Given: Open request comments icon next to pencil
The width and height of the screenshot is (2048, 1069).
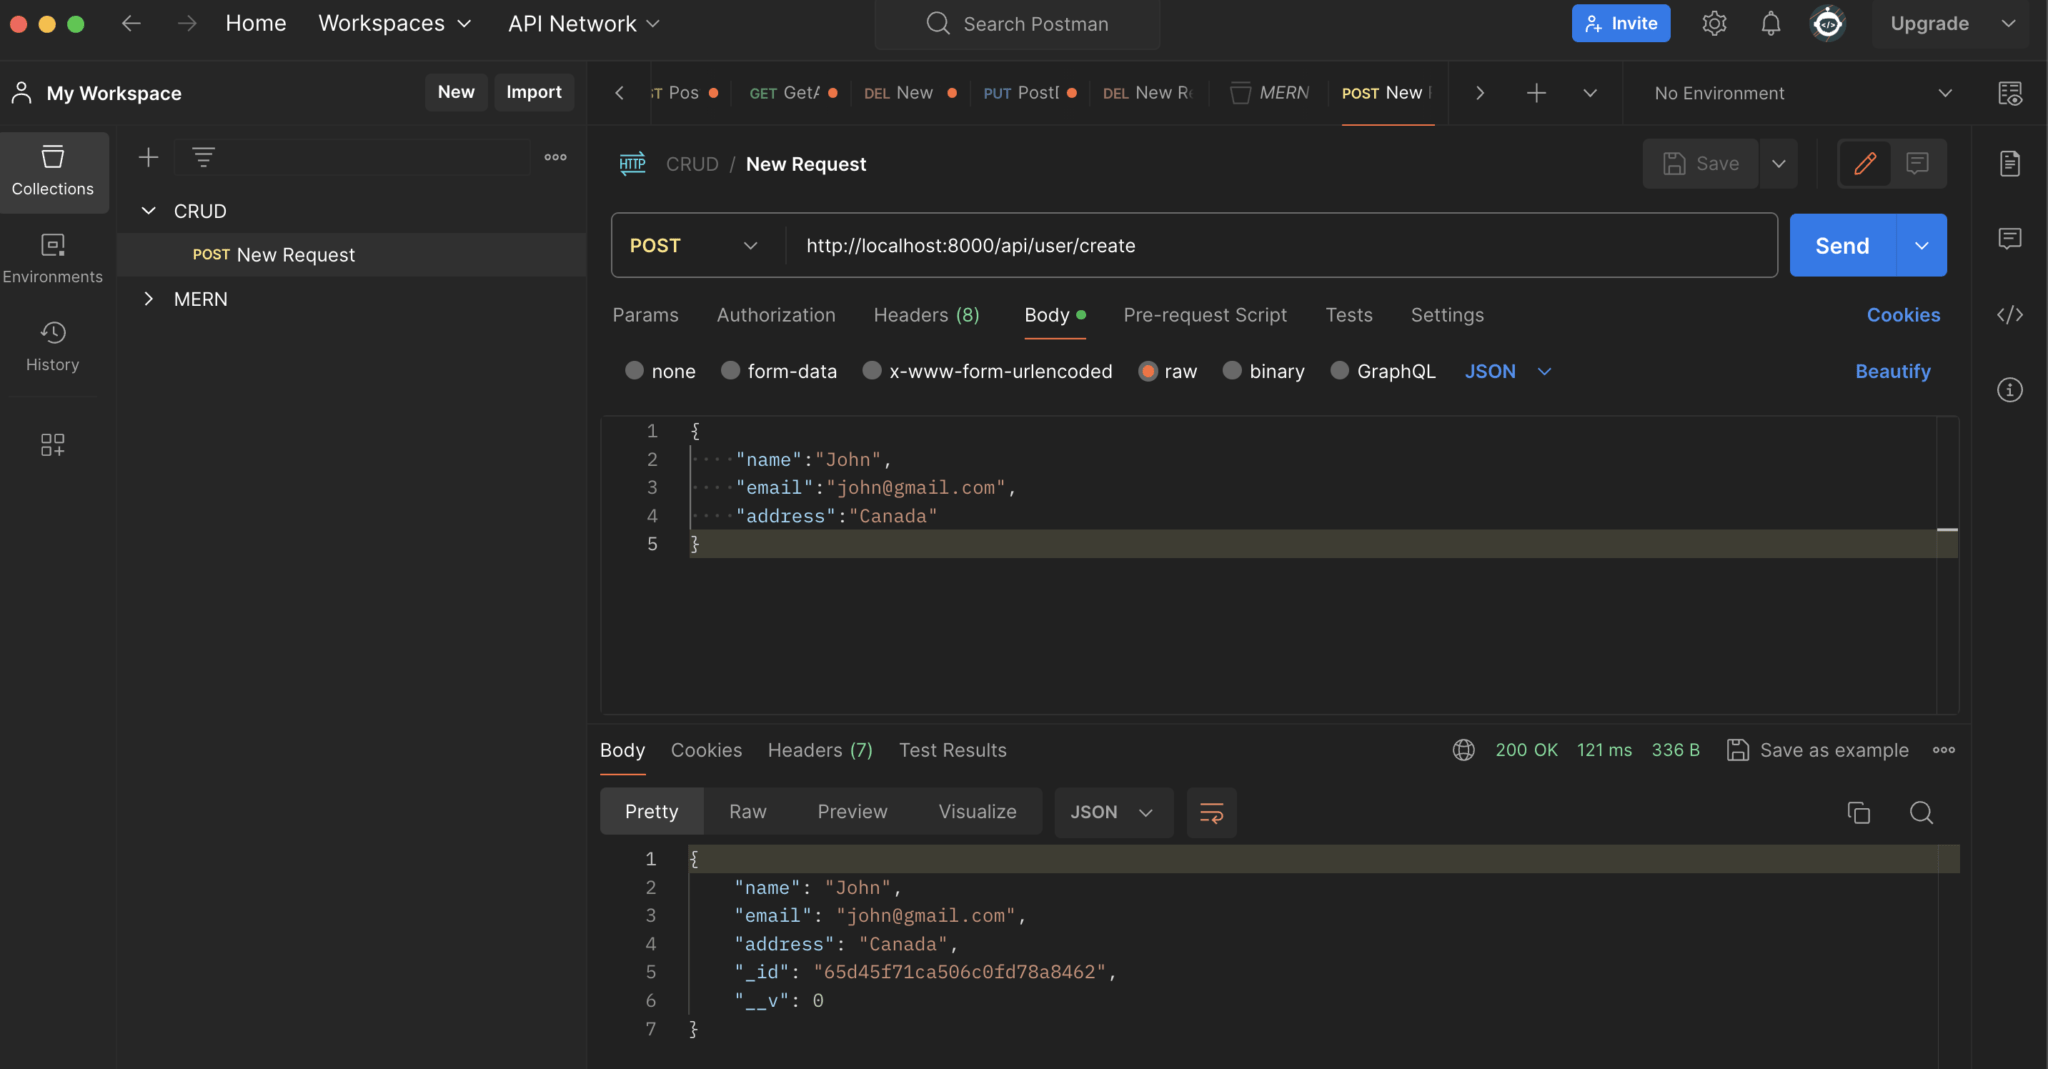Looking at the screenshot, I should tap(1917, 163).
